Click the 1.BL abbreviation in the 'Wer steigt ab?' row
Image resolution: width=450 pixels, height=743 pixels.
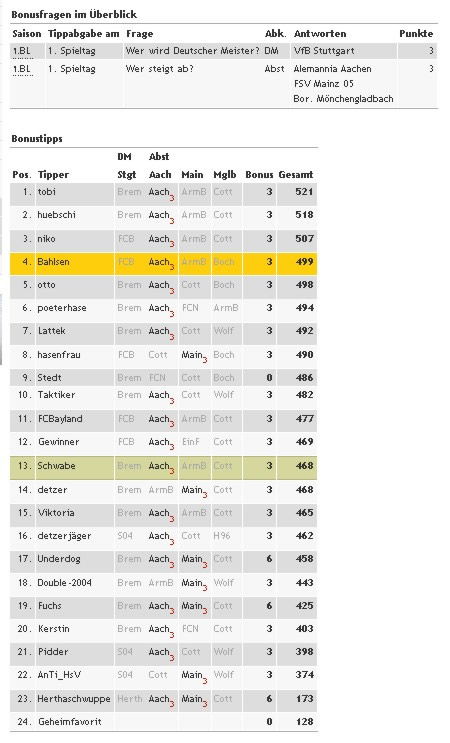pos(21,69)
